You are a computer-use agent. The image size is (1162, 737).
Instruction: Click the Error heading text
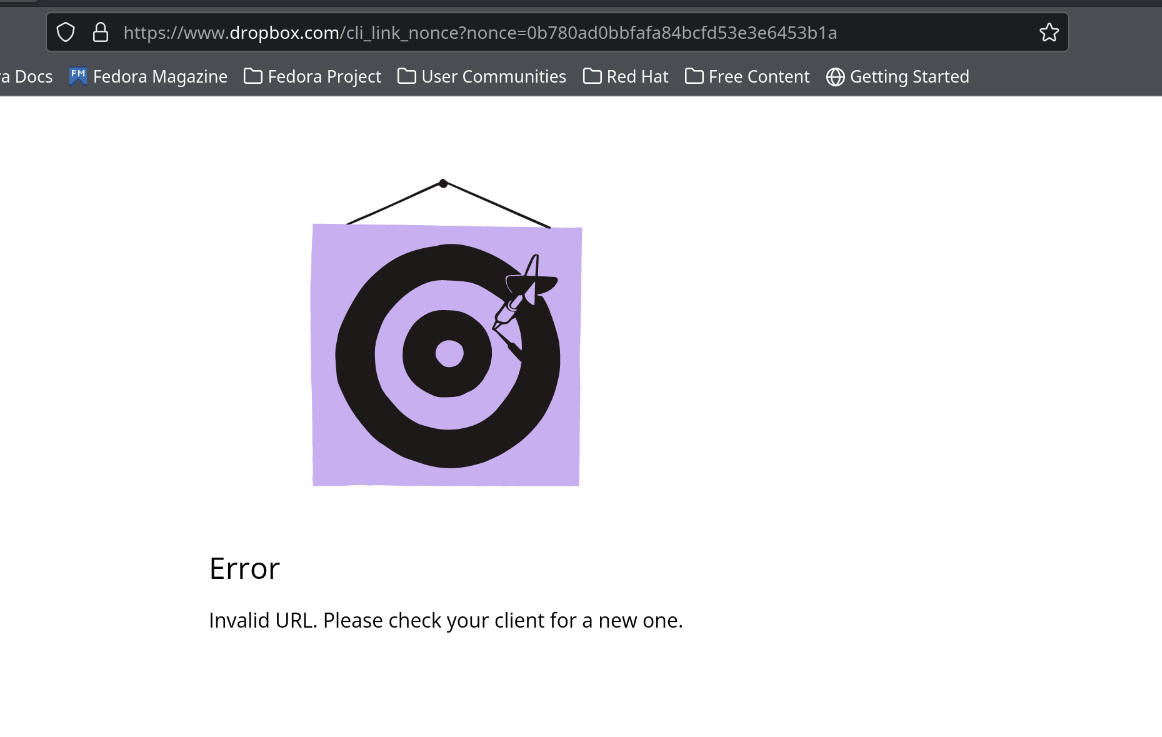[x=244, y=568]
